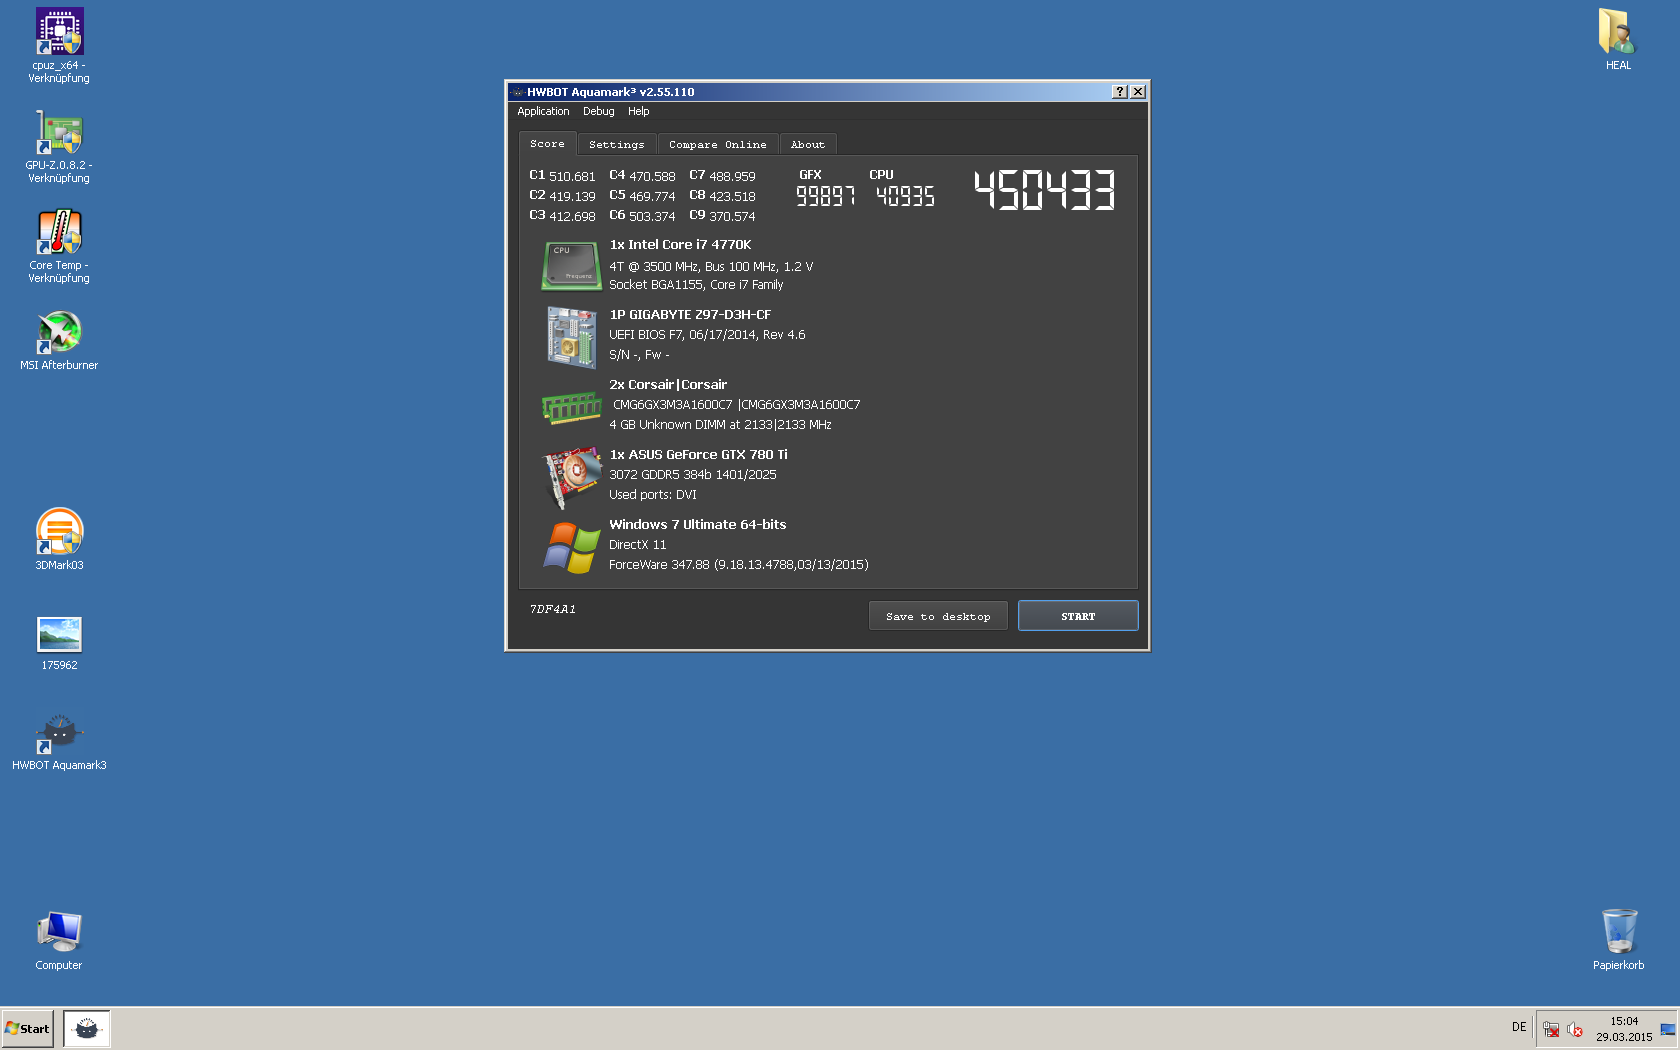Click the Socket BGA1155 text line
Screen dimensions: 1680x1050
click(696, 285)
